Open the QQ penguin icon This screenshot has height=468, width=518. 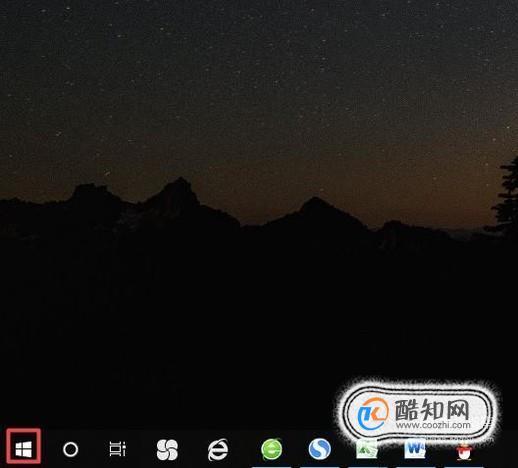click(x=464, y=452)
